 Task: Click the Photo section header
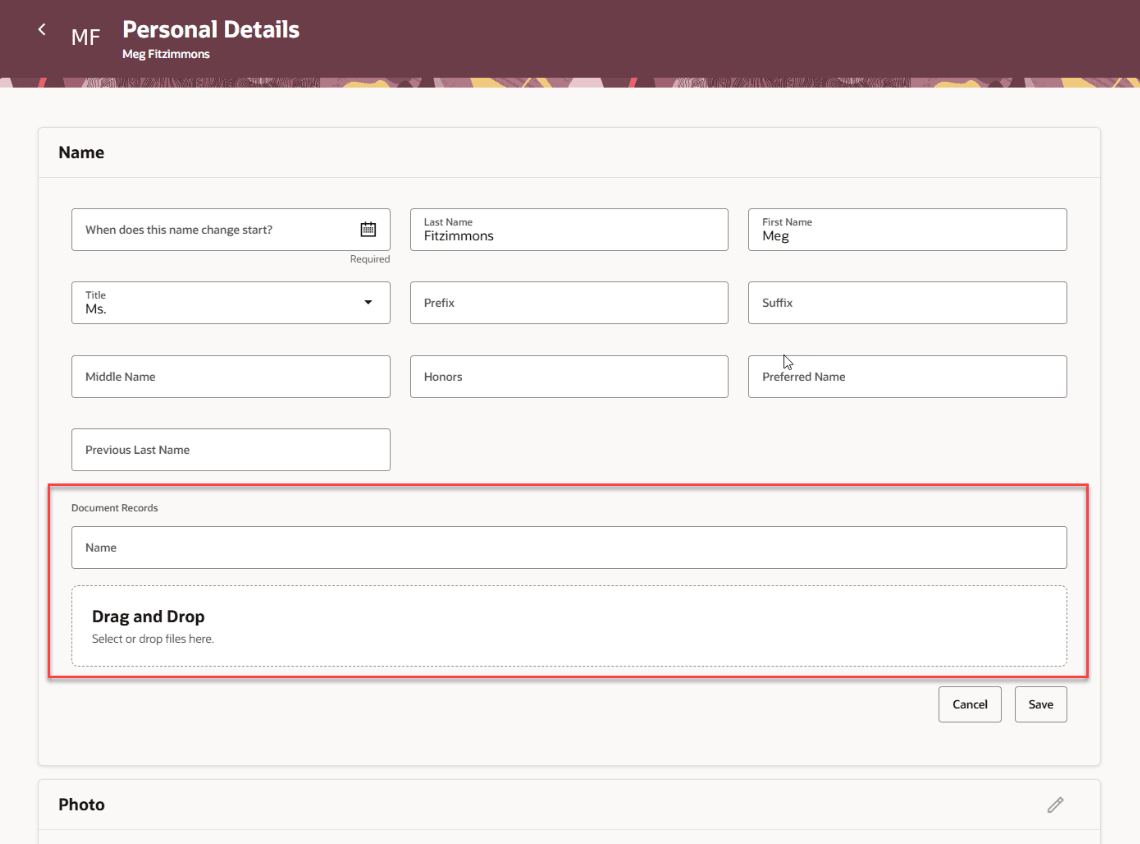coord(81,804)
